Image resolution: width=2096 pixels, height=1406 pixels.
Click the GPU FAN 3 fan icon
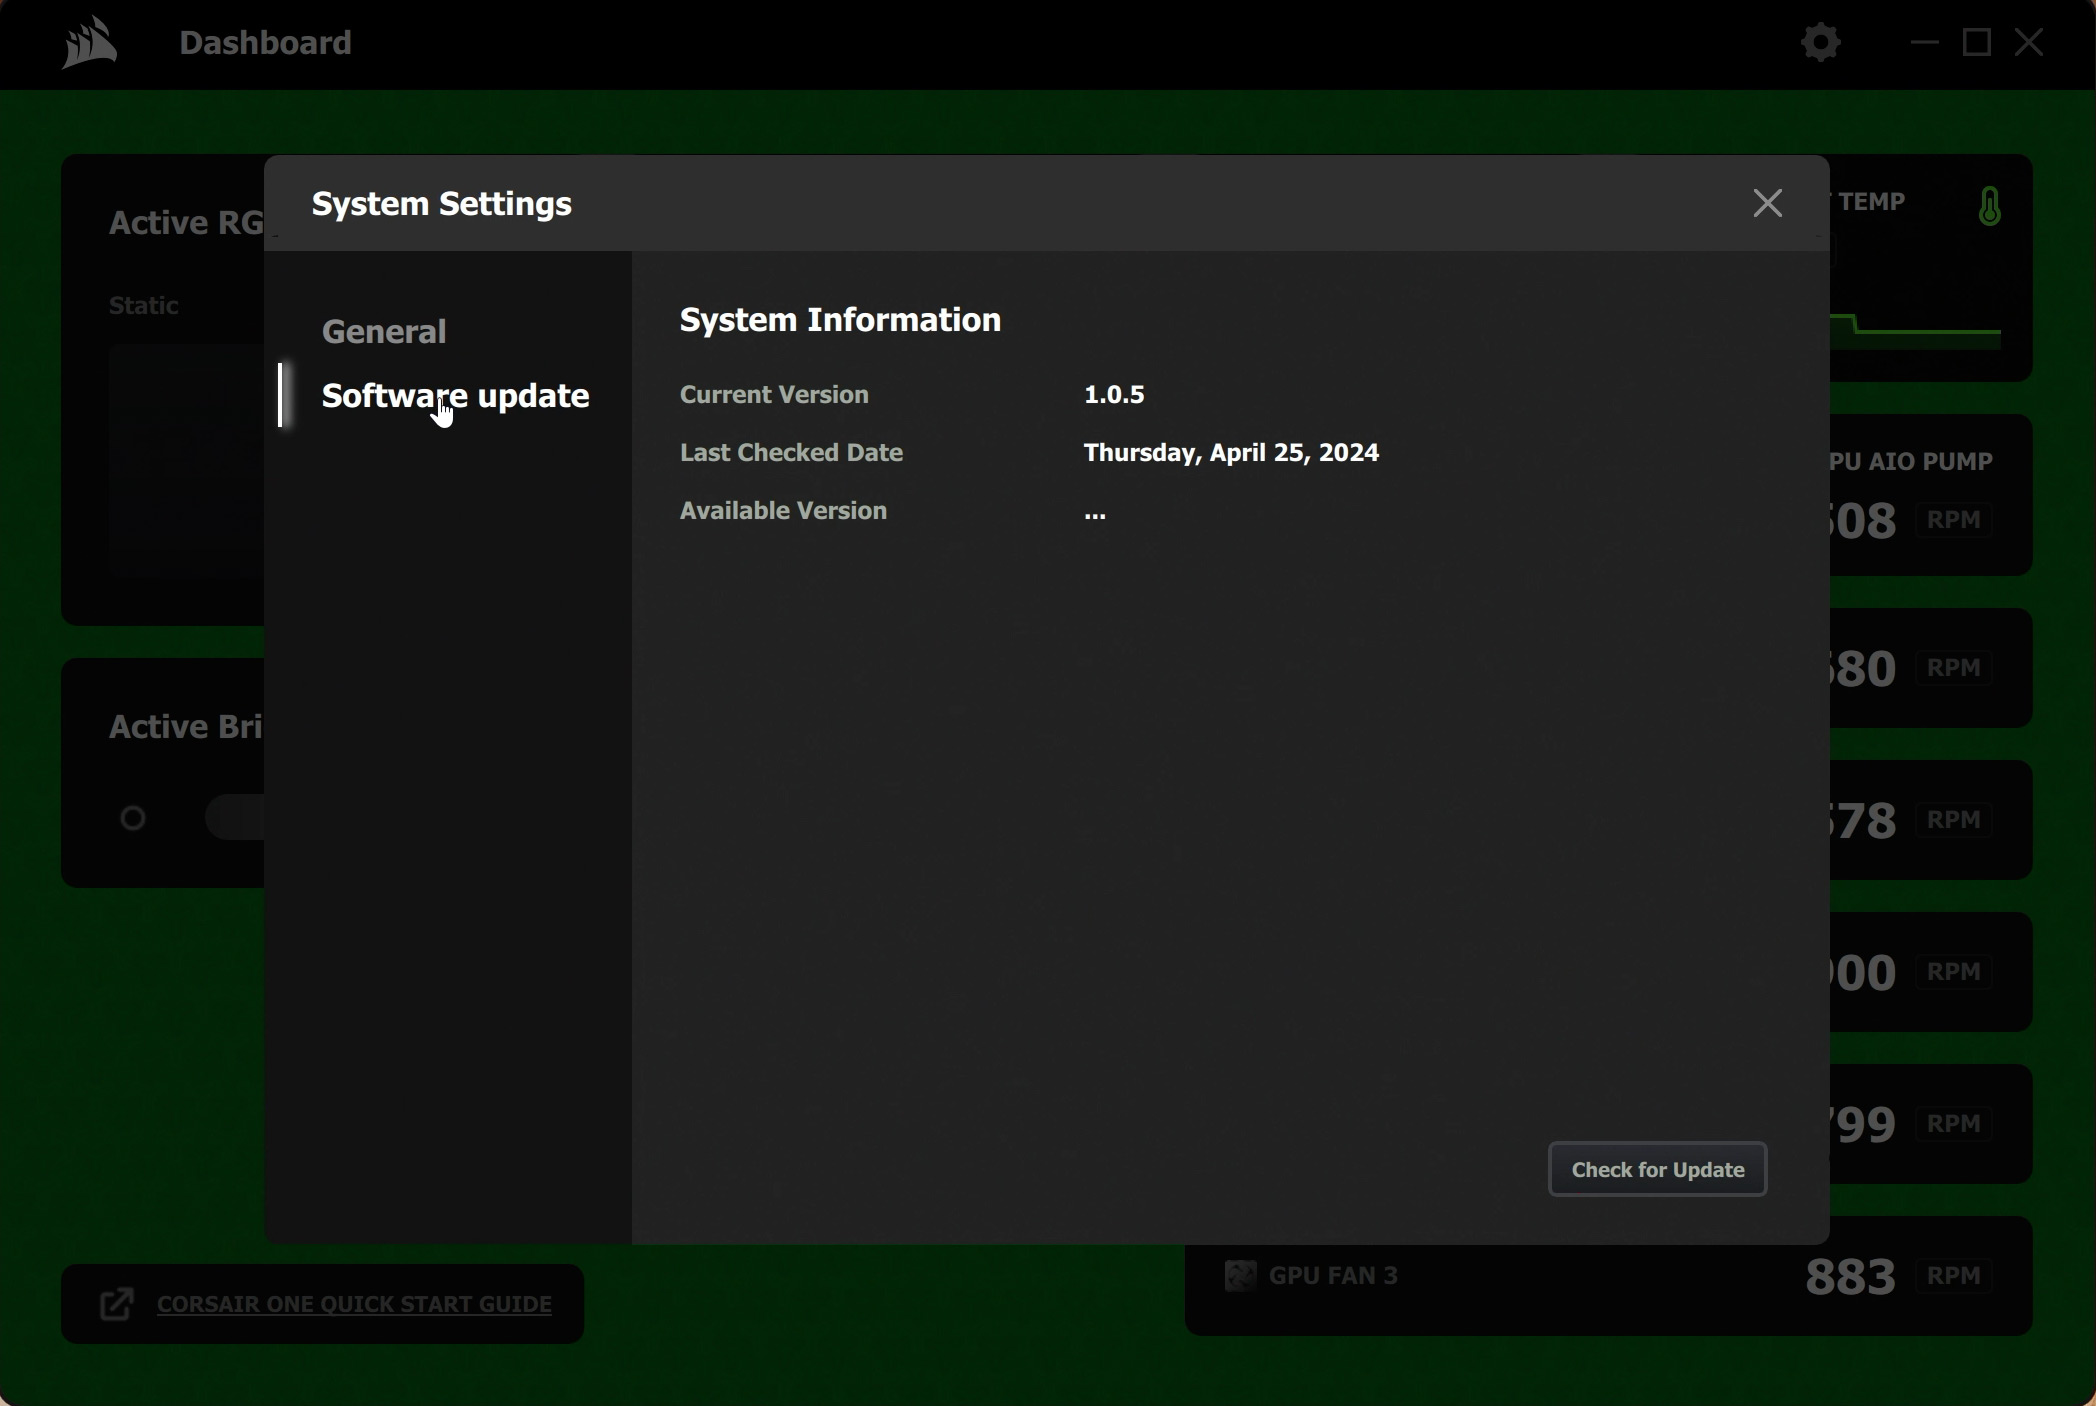[x=1240, y=1275]
